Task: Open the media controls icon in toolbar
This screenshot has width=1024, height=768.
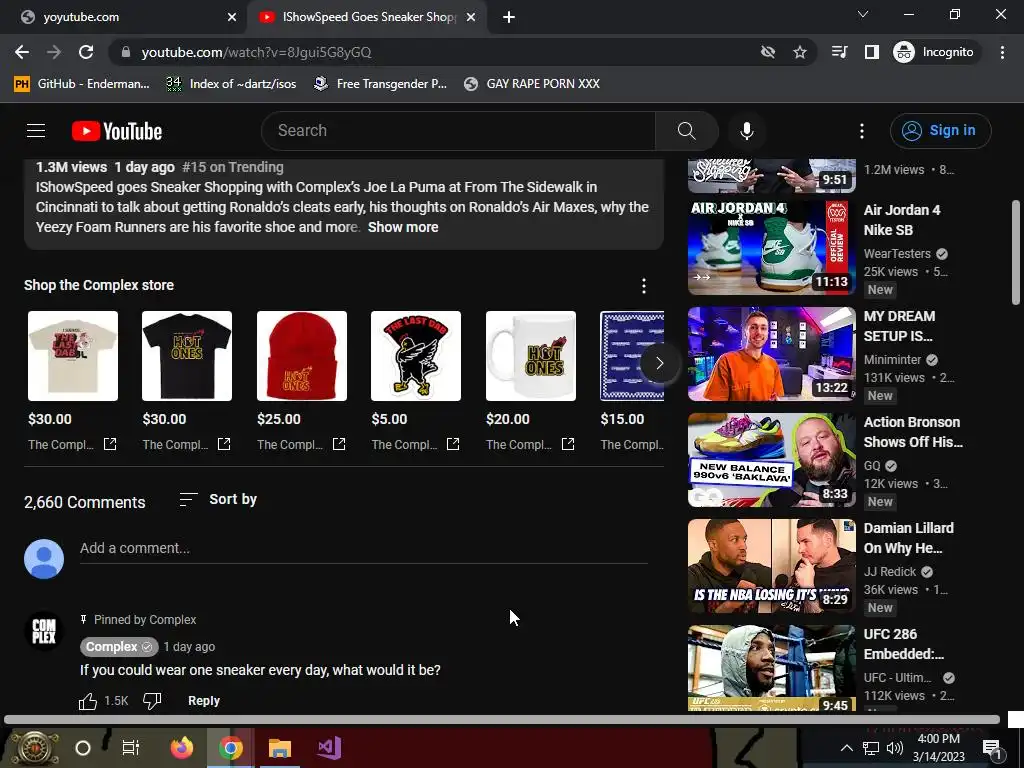Action: click(840, 52)
